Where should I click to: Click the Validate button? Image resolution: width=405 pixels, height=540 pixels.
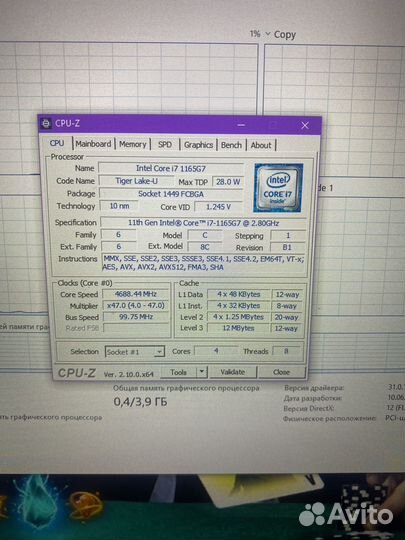(x=232, y=372)
